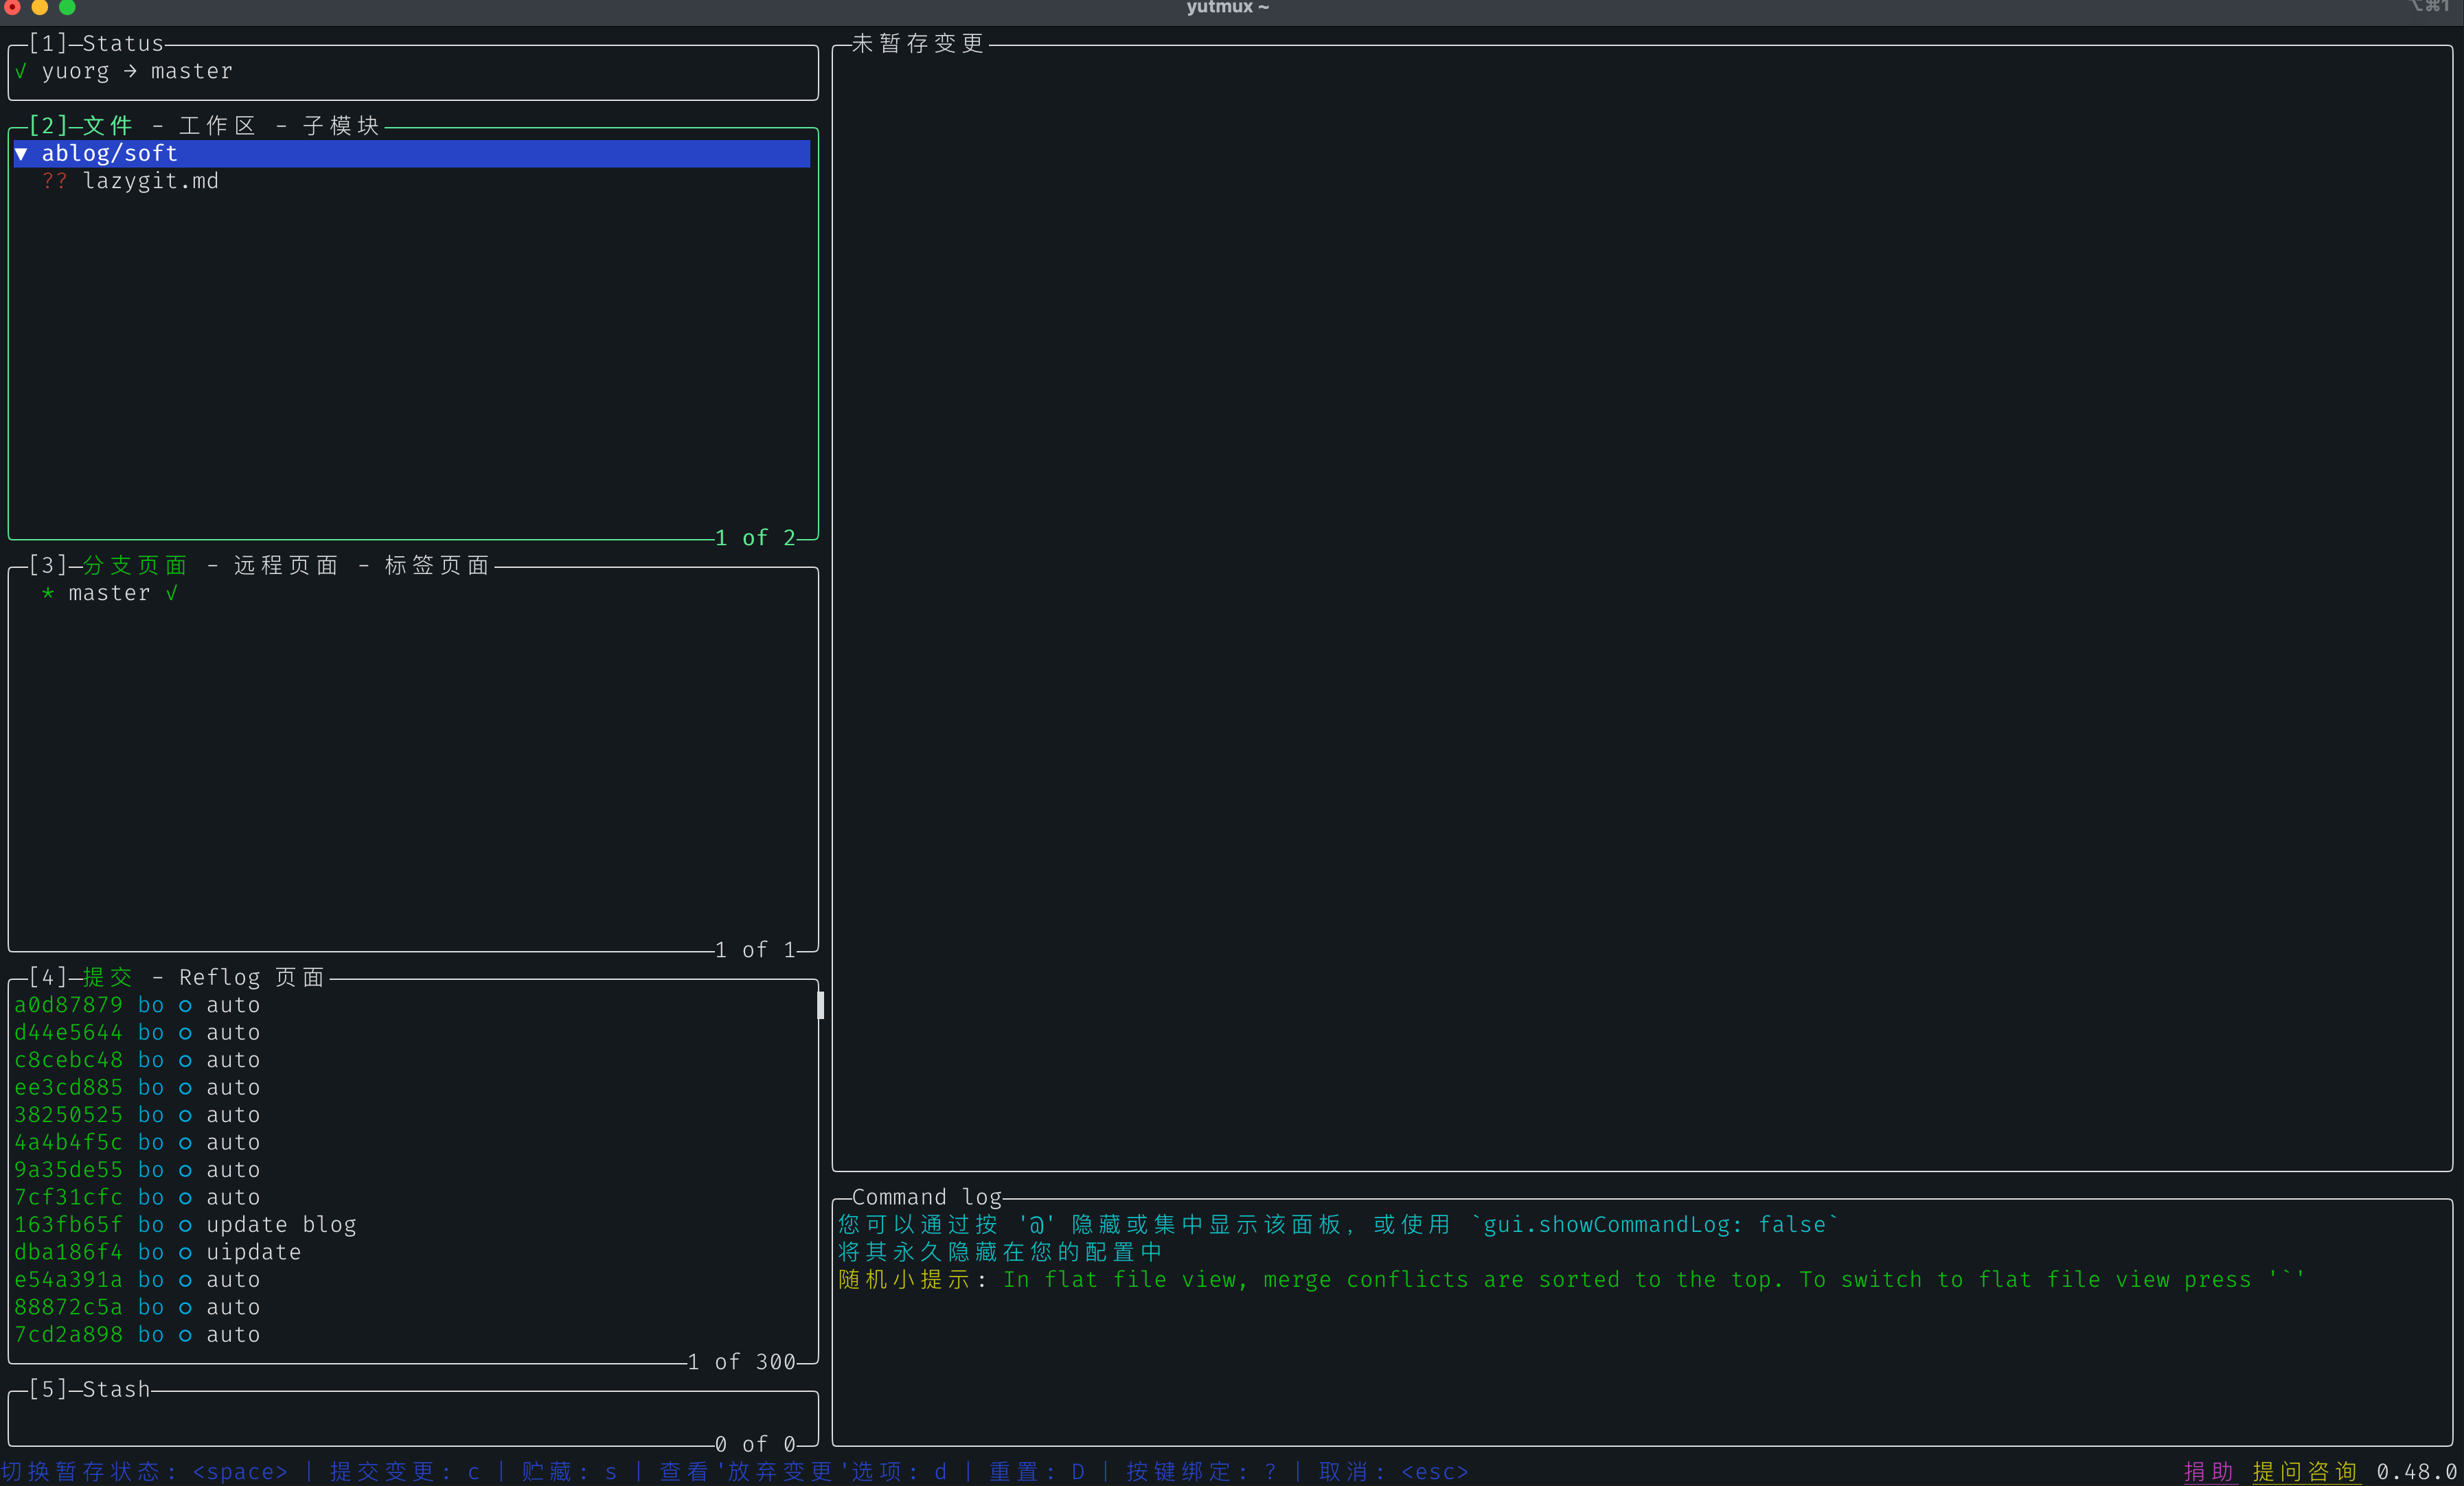Image resolution: width=2464 pixels, height=1486 pixels.
Task: Focus the Command log panel title
Action: click(x=926, y=1198)
